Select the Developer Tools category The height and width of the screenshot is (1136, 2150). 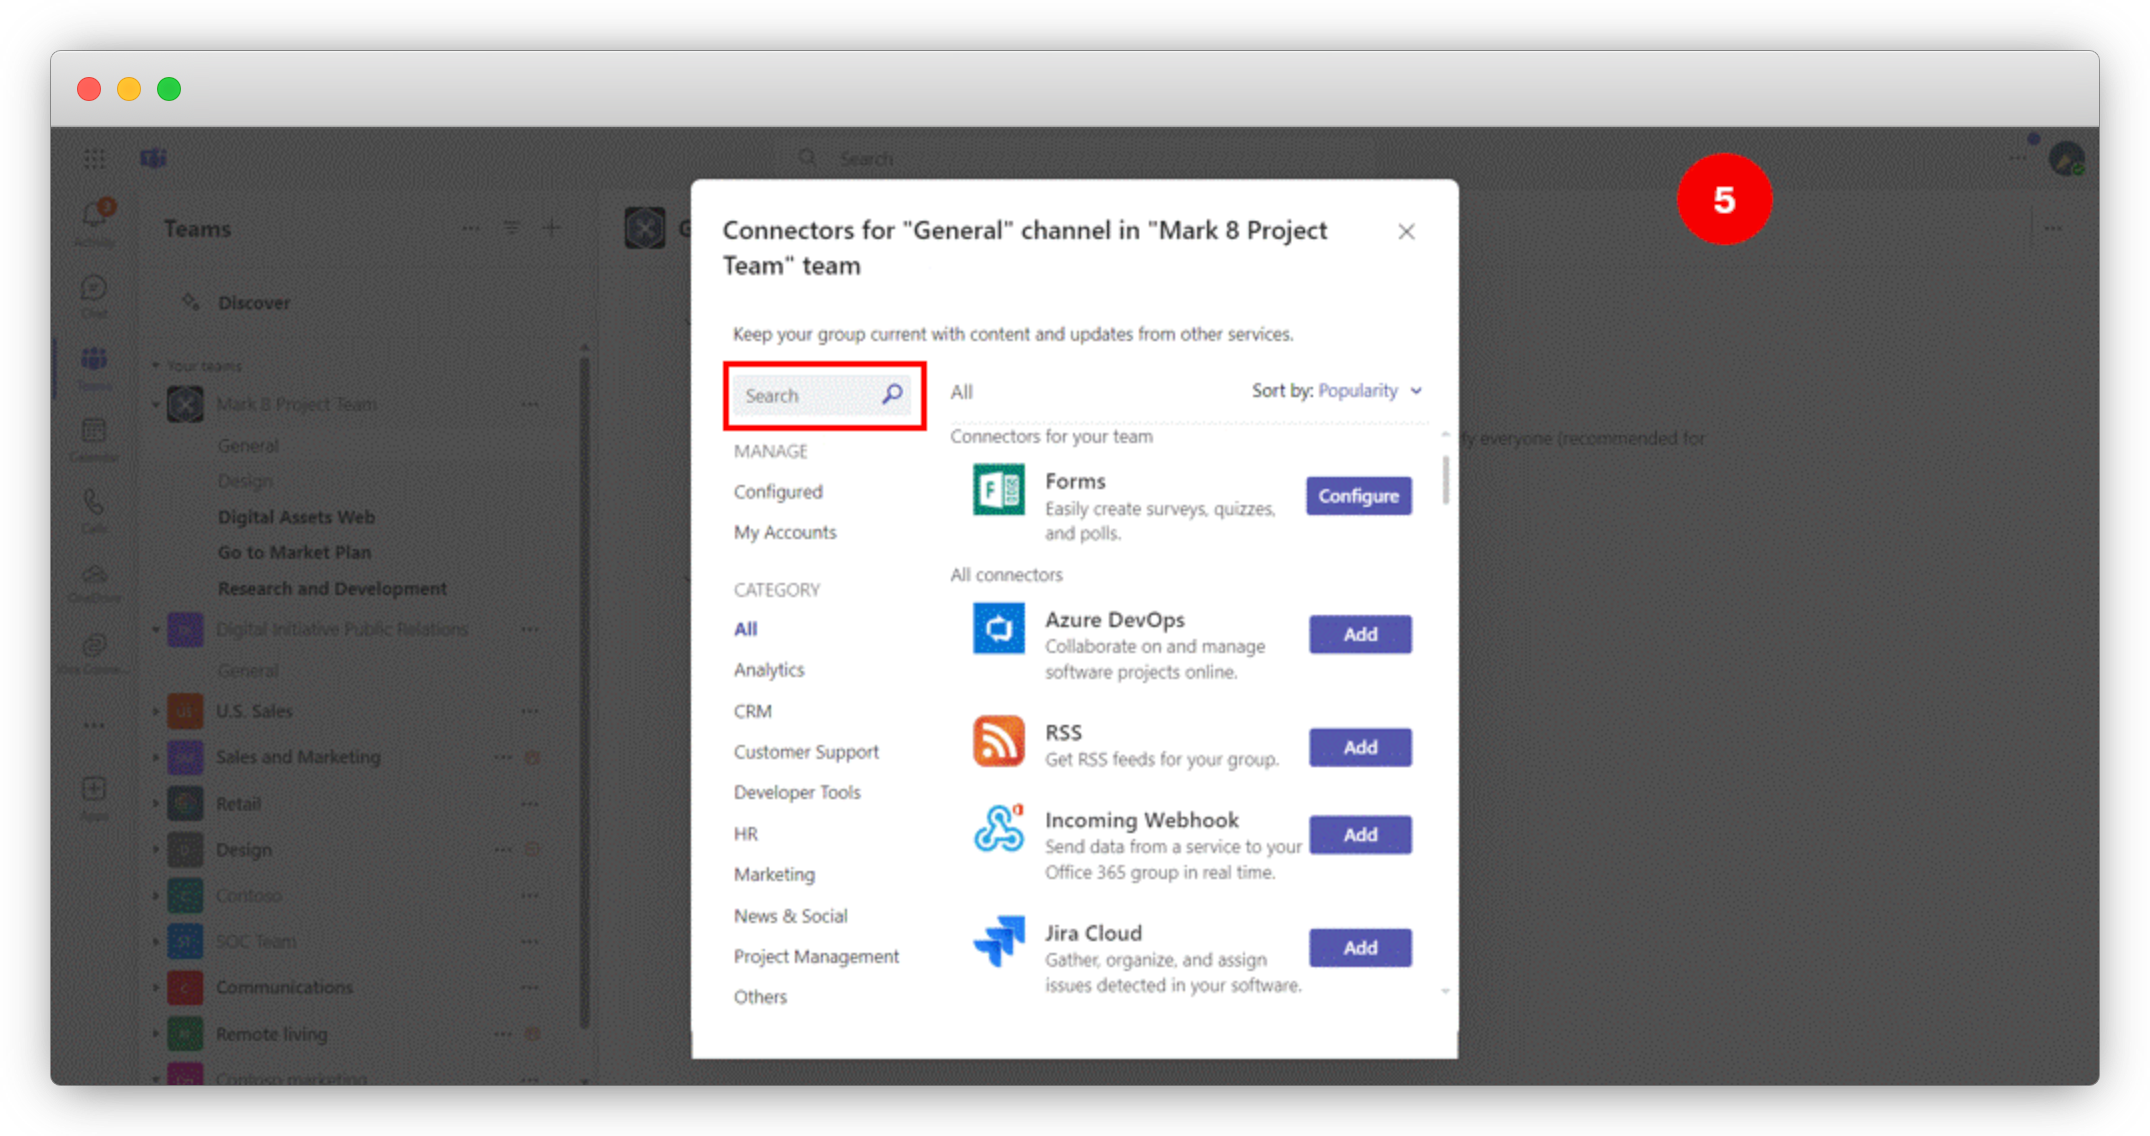tap(796, 792)
